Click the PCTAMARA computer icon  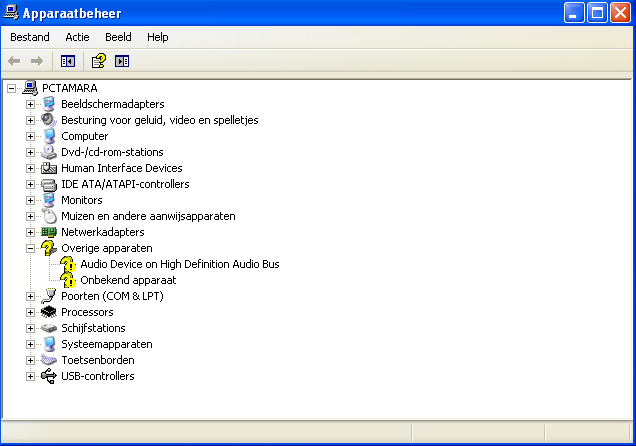(30, 88)
